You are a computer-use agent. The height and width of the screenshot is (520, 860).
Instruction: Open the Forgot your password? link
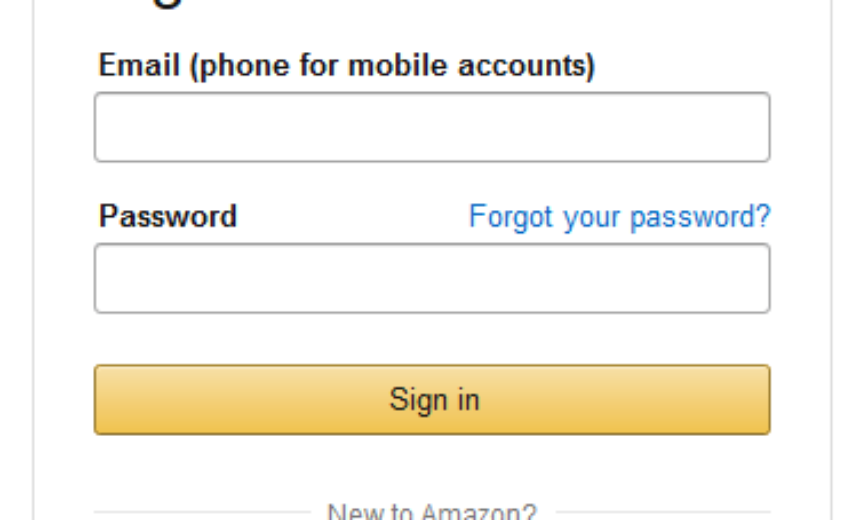point(620,217)
